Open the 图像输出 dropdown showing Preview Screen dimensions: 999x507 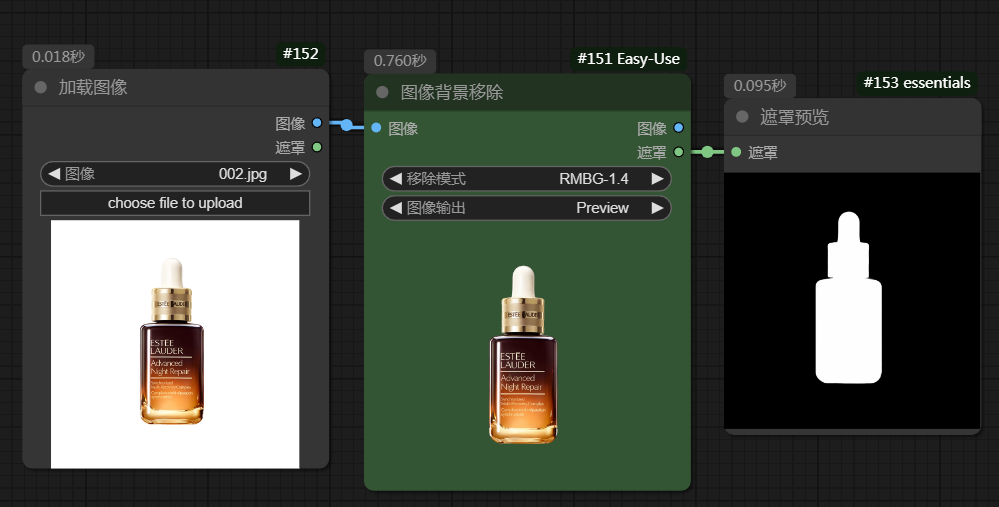click(x=526, y=208)
